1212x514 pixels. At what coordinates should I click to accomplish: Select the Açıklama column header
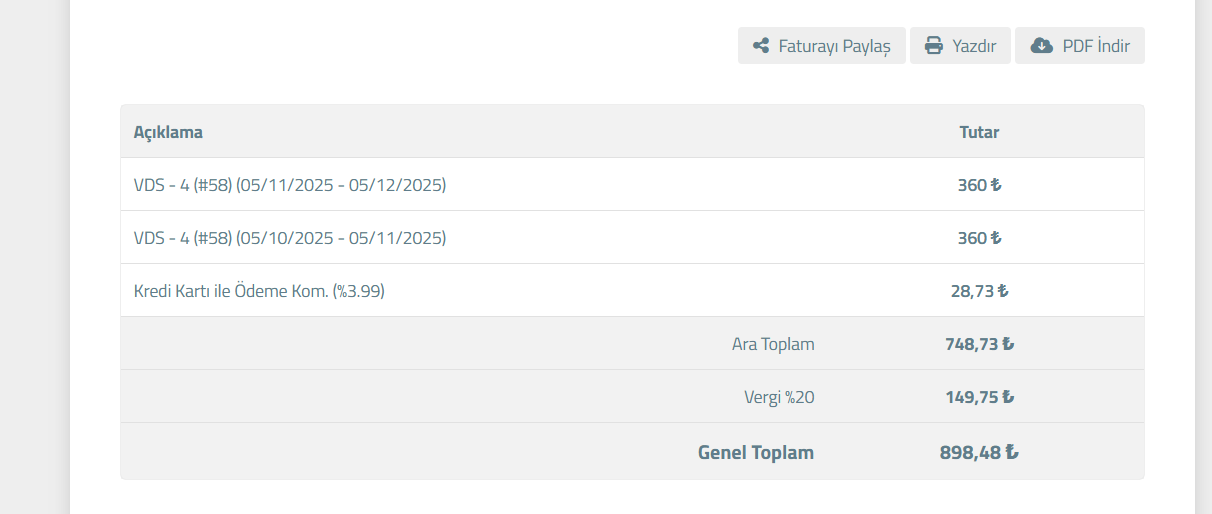click(x=168, y=132)
